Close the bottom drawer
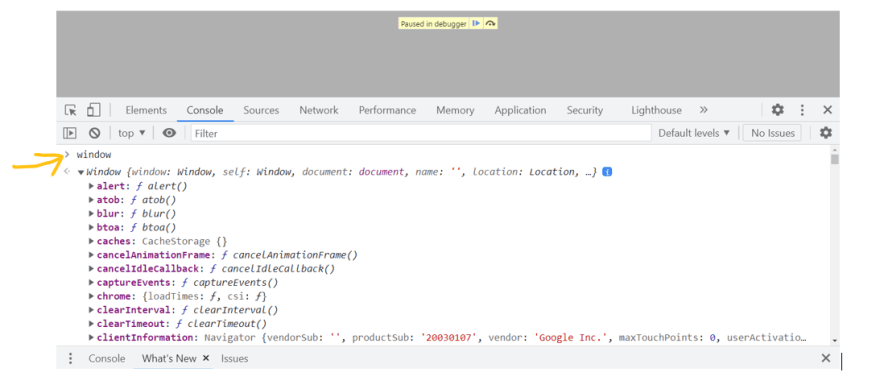Image resolution: width=880 pixels, height=389 pixels. 826,358
